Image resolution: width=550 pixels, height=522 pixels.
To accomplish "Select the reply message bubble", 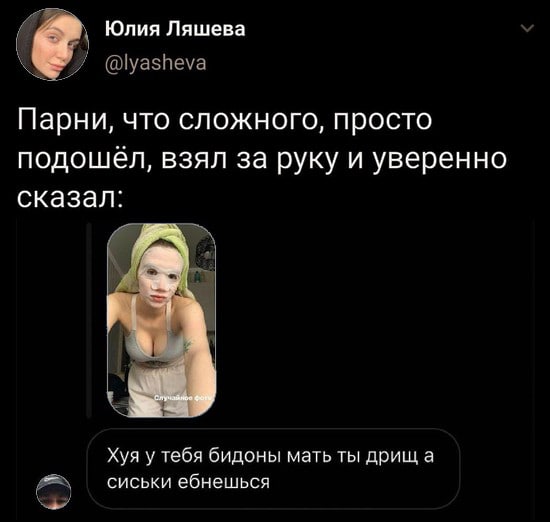I will pos(273,469).
